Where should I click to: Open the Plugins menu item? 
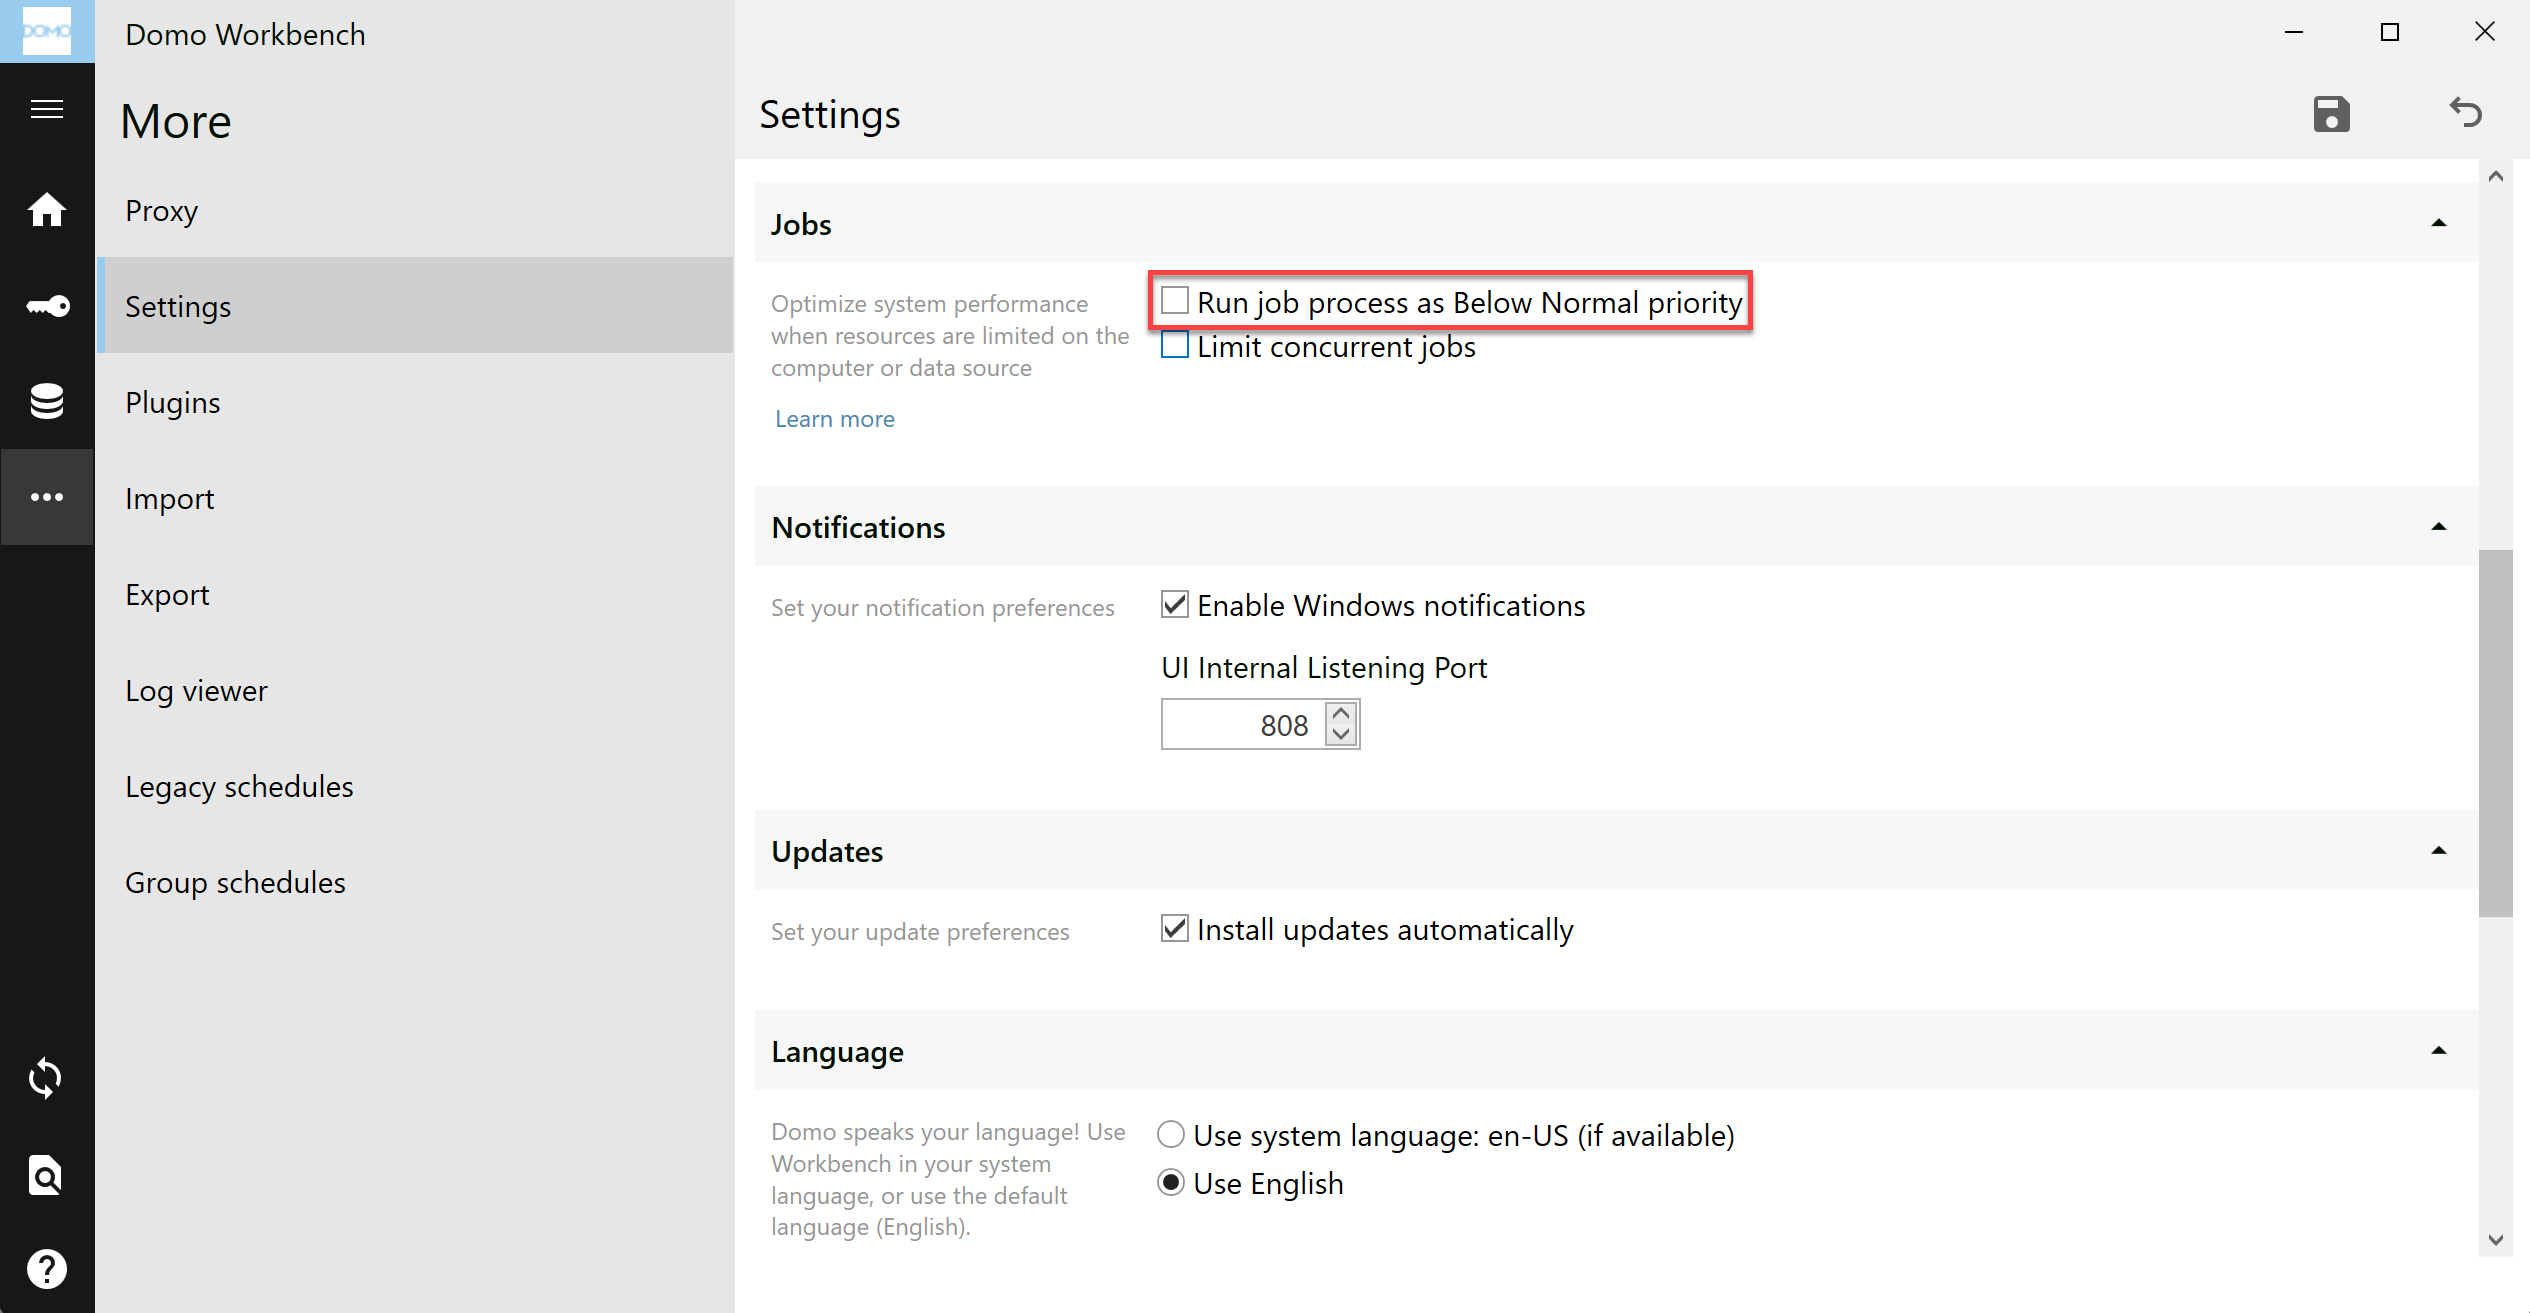coord(173,403)
